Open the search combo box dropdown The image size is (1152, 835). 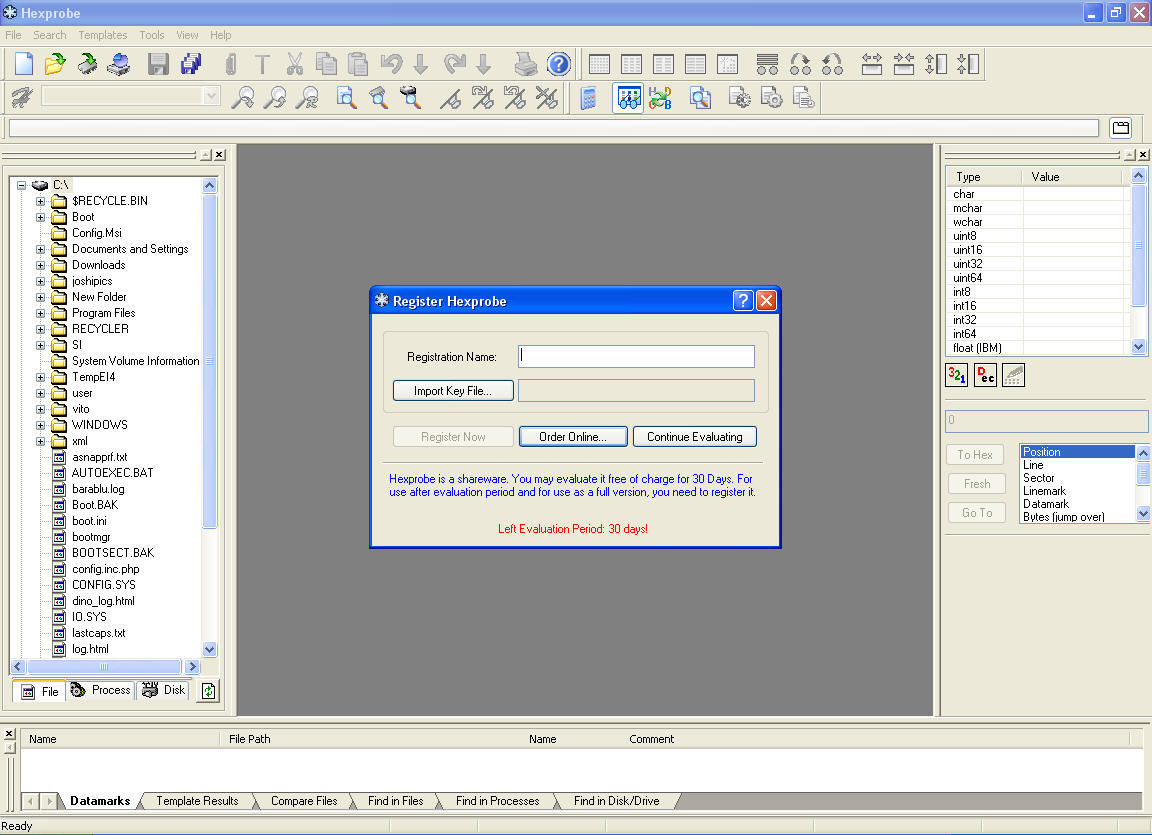pos(211,96)
